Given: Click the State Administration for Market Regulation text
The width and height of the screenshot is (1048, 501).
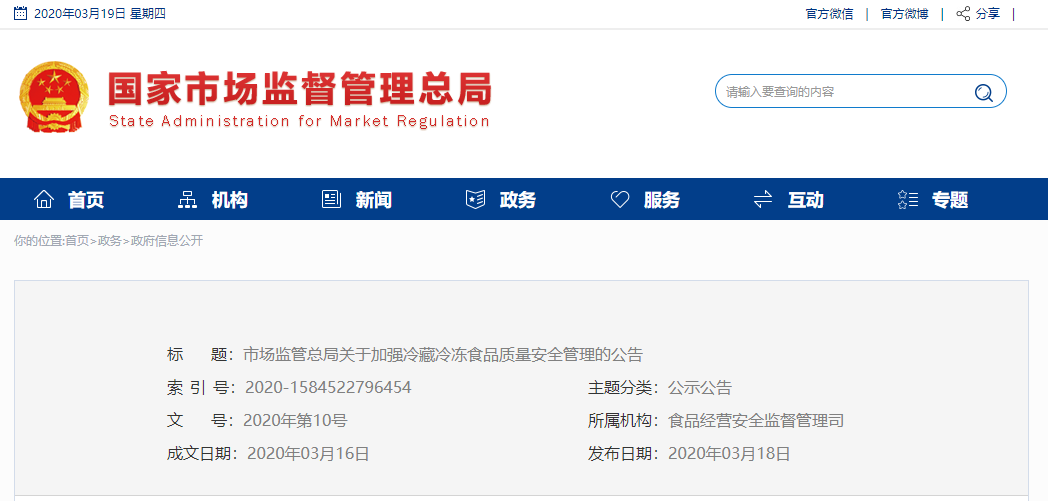Looking at the screenshot, I should (299, 122).
